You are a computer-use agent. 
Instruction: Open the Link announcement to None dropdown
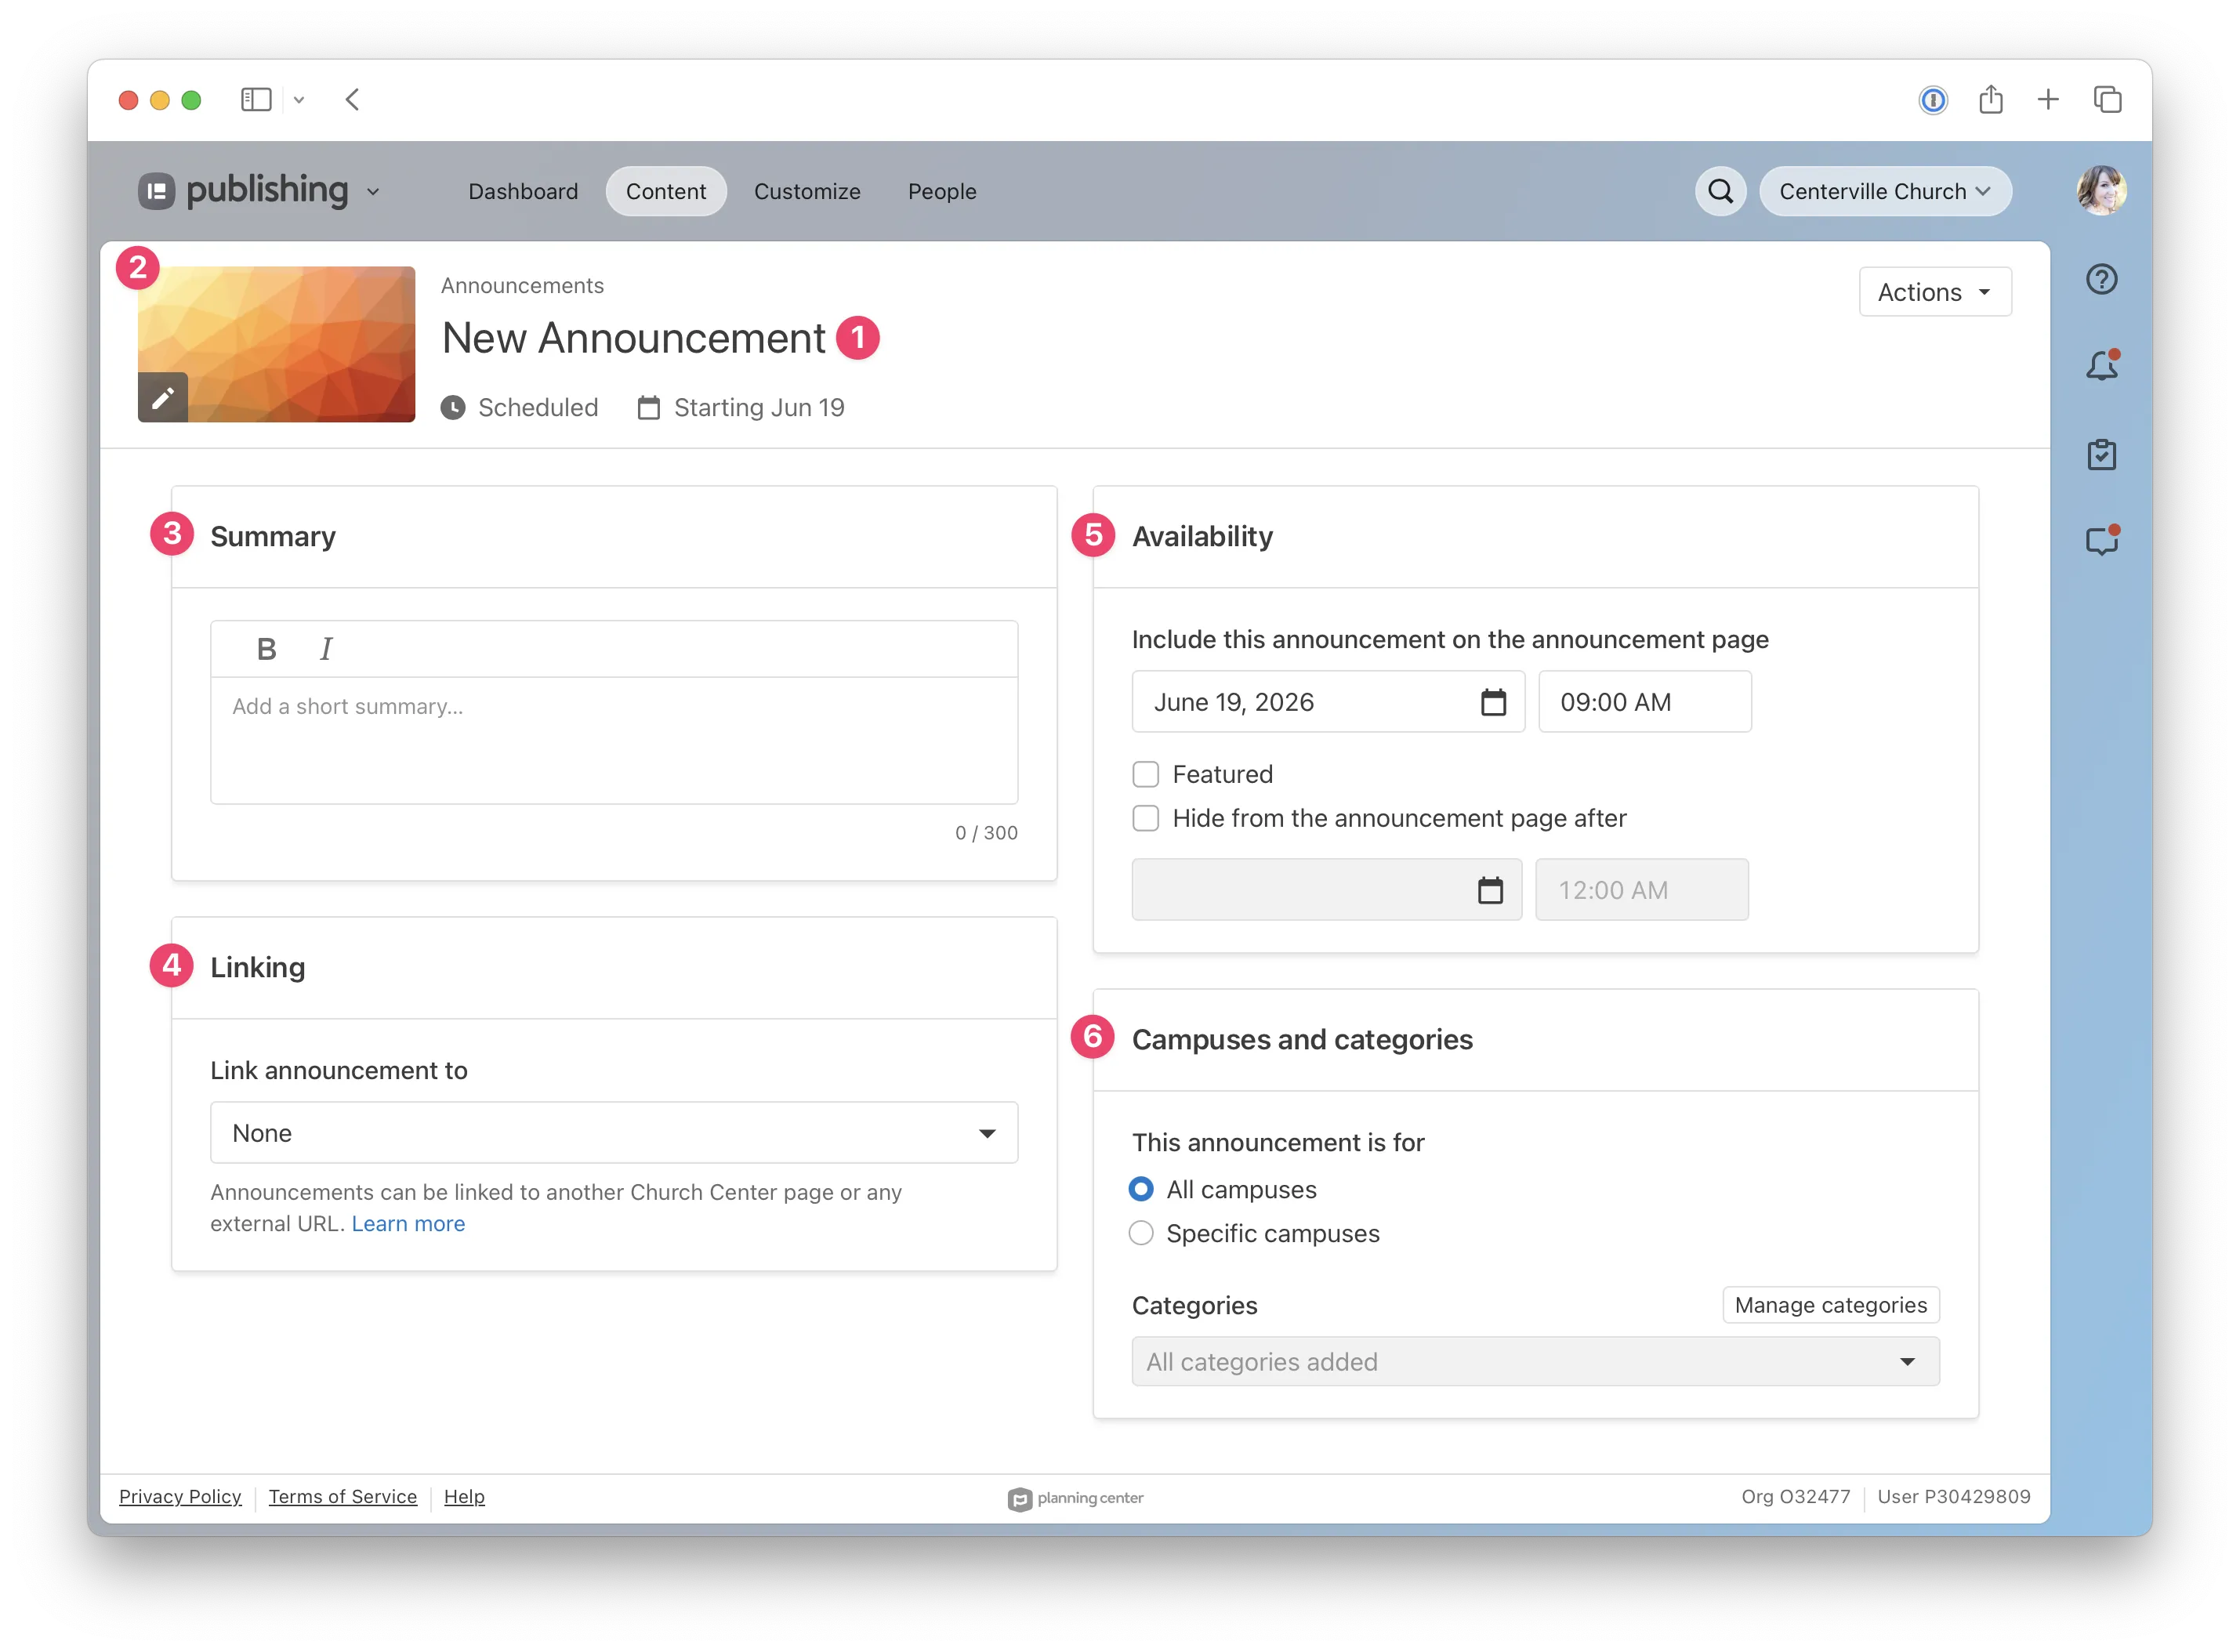click(x=614, y=1133)
